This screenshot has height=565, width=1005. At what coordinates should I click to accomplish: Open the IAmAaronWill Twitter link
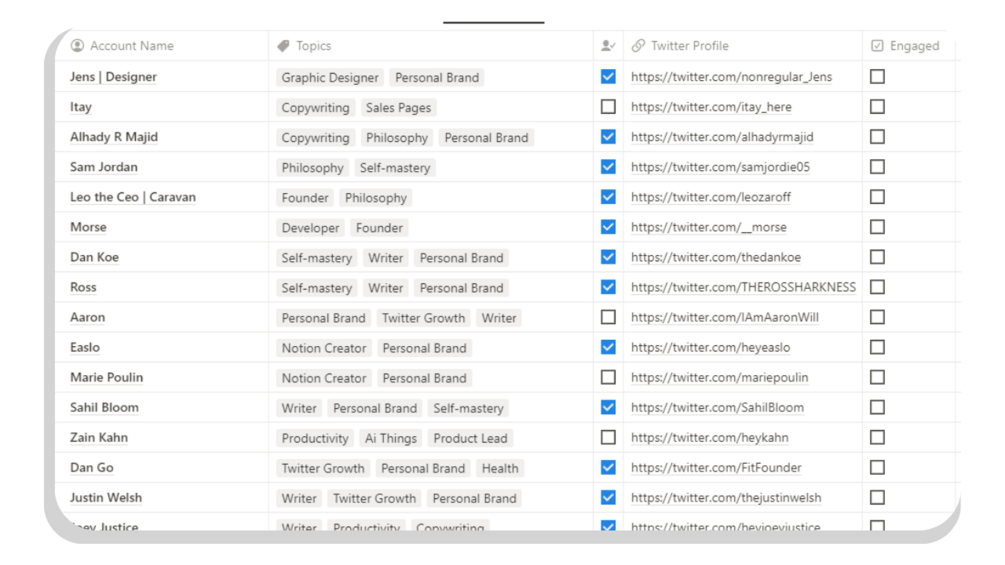[724, 318]
